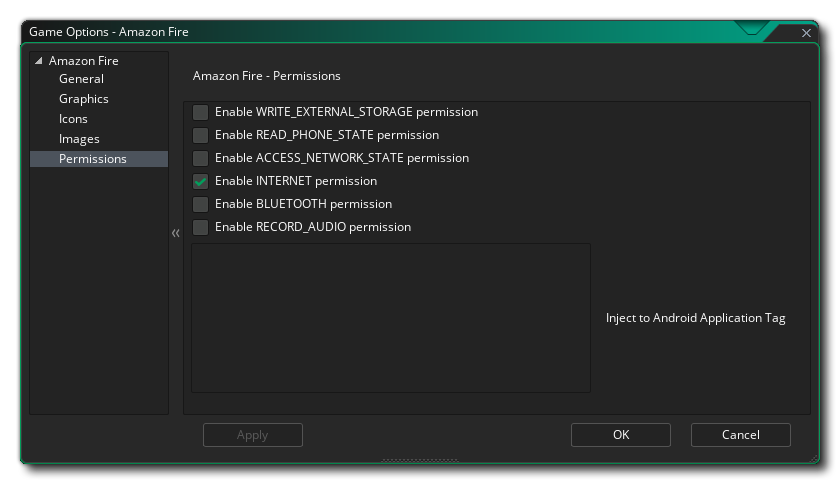Click the dialog title Game Options - Amazon Fire
Screen dimensions: 840x484
pyautogui.click(x=109, y=32)
